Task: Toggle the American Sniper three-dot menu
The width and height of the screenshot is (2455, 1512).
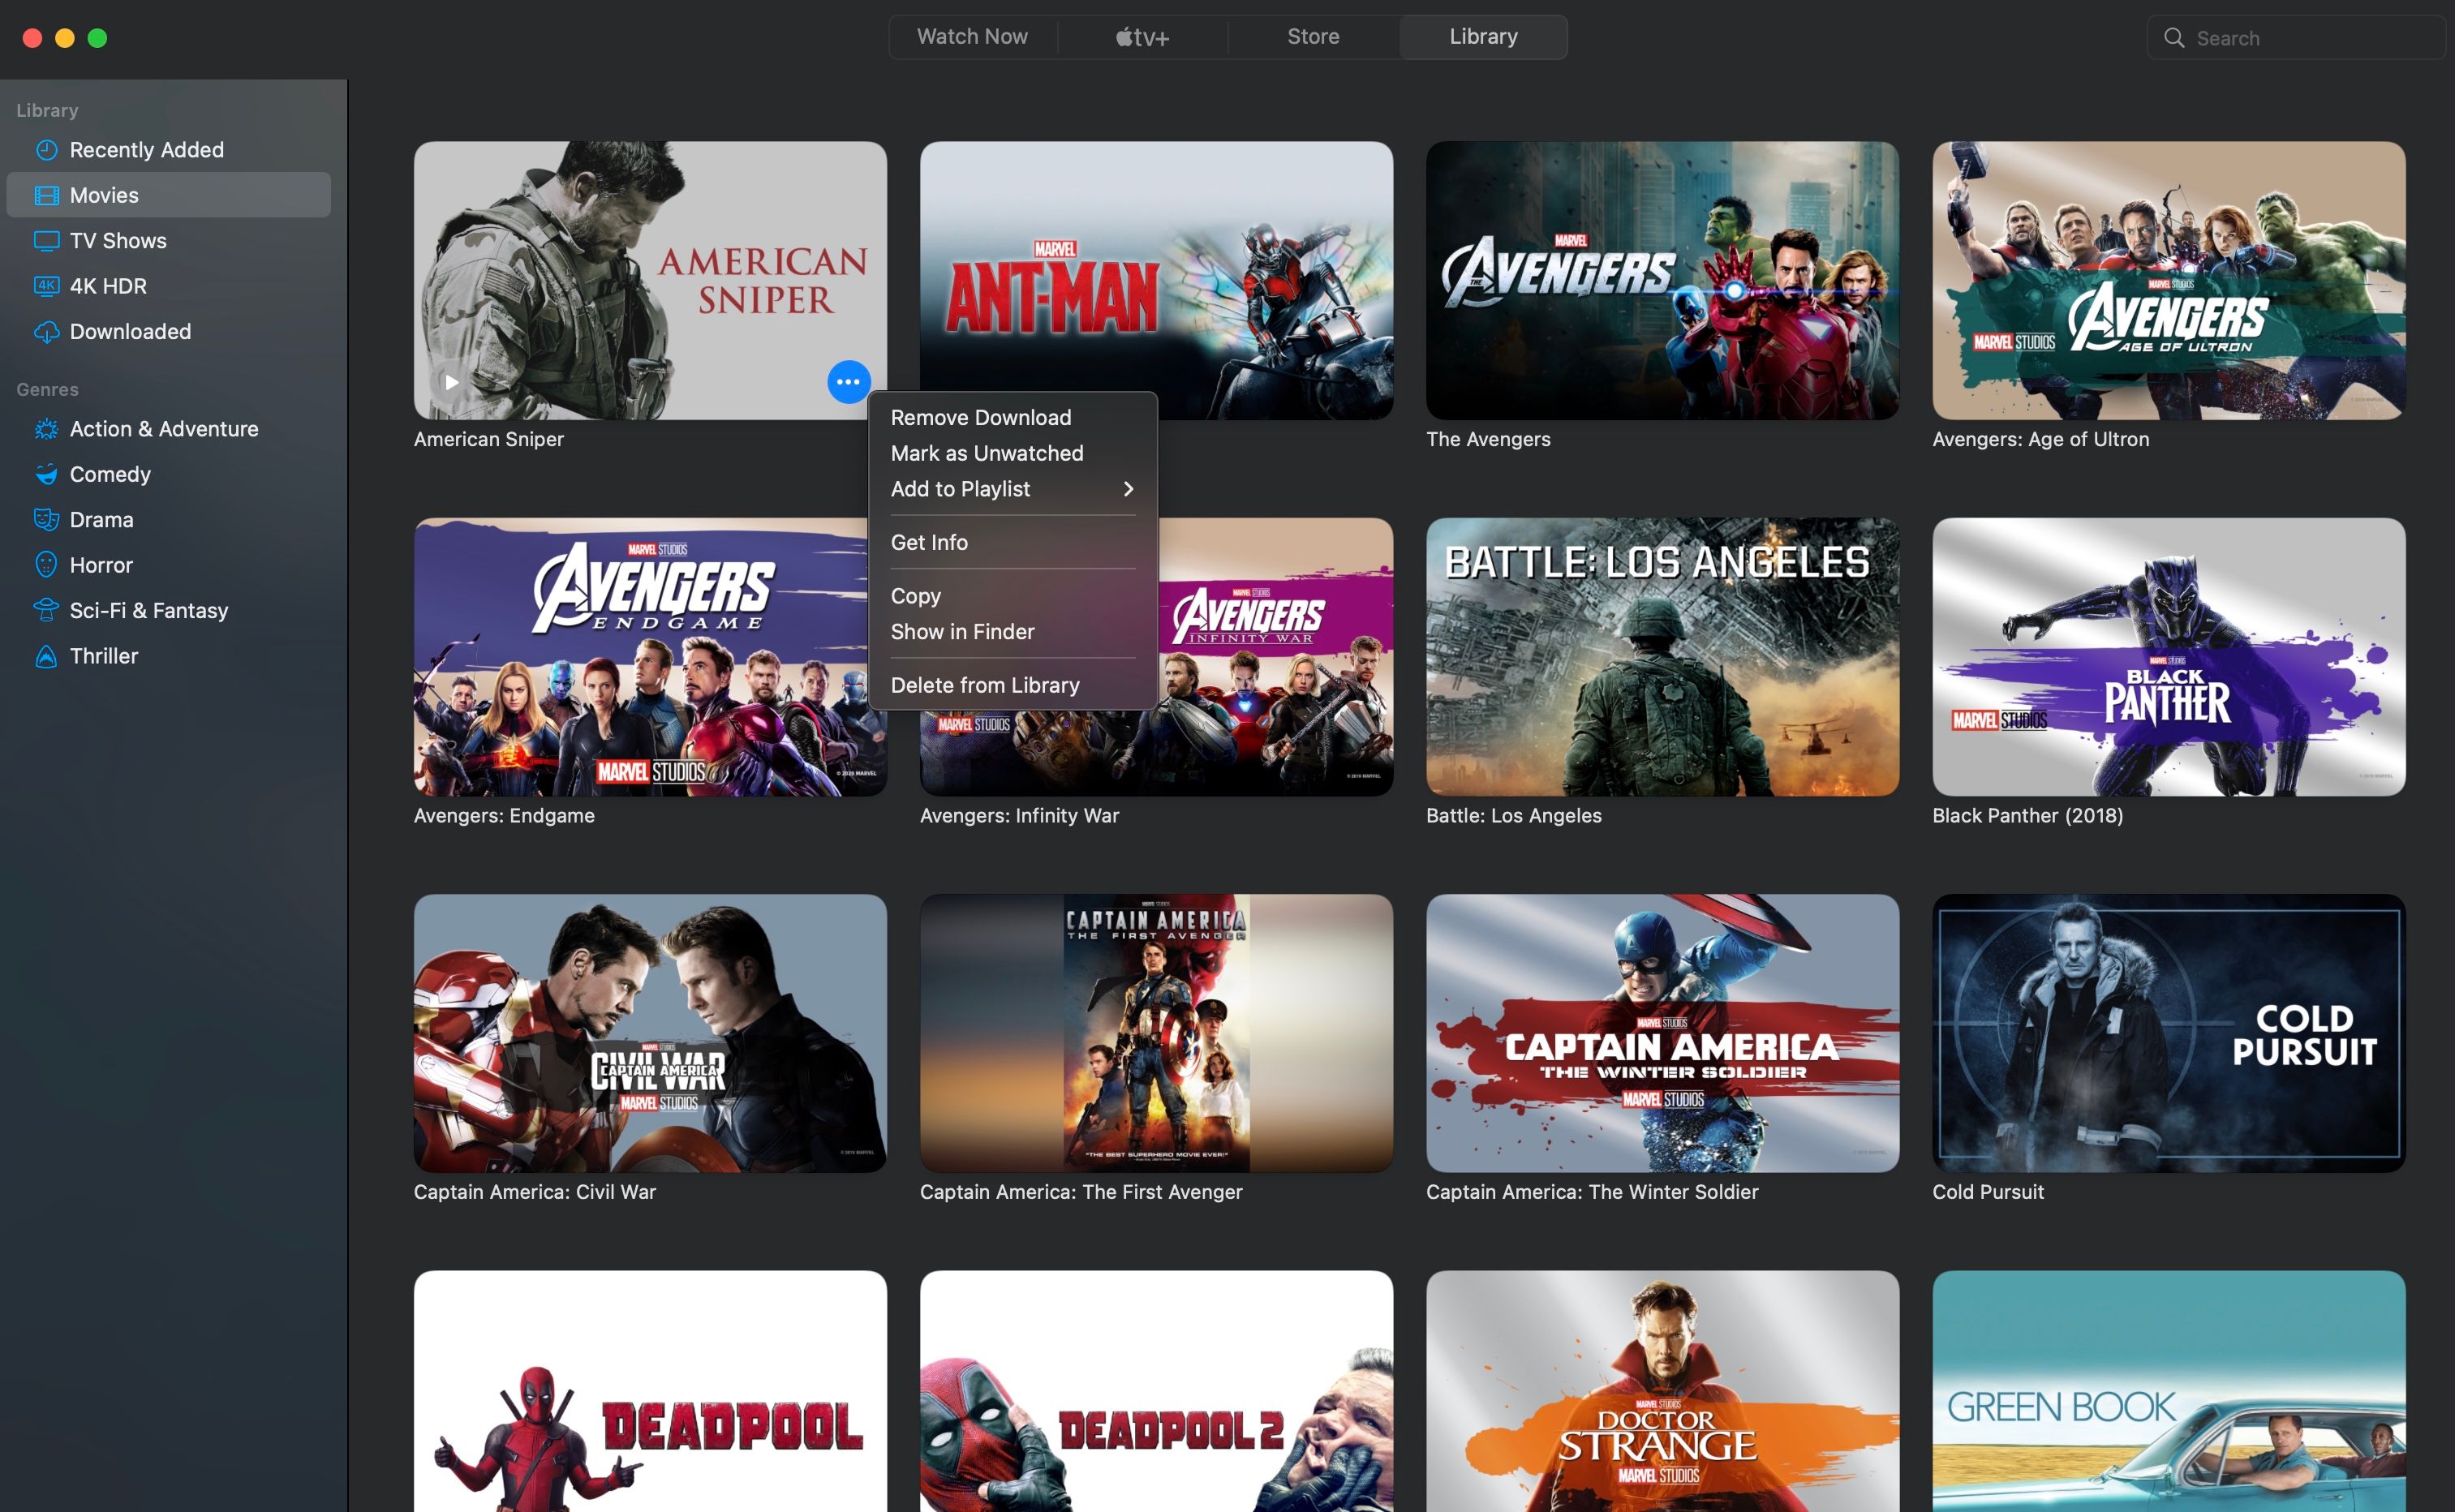Action: [847, 382]
